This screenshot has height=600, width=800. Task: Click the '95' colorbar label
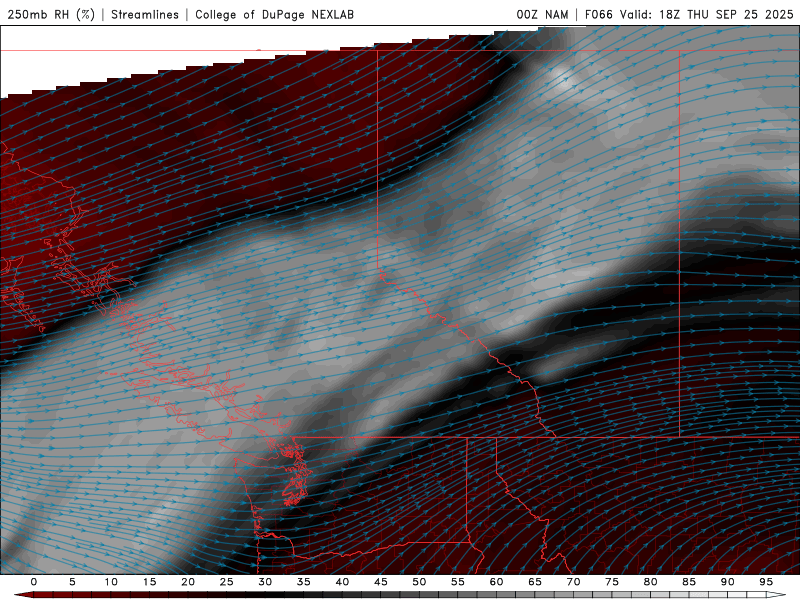point(766,582)
